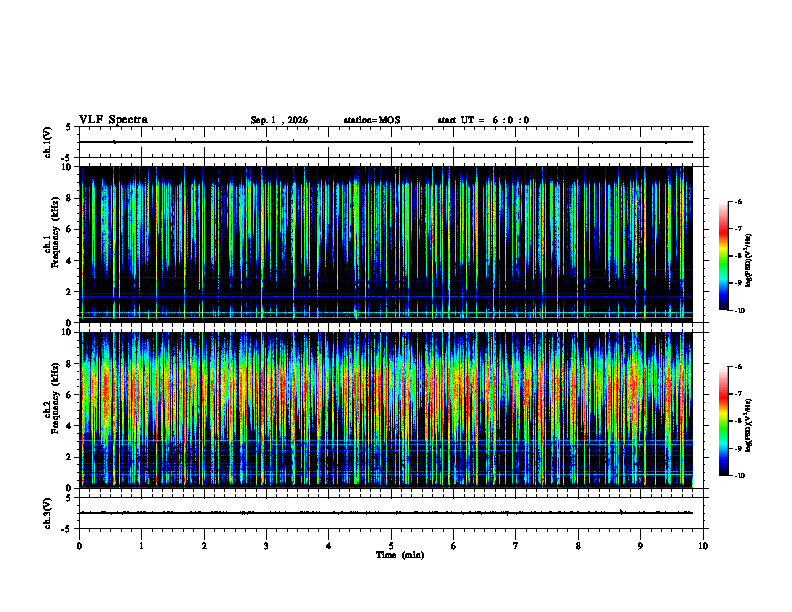Screen dimensions: 792x612
Task: Click the -6 label on upper color scale
Action: tap(737, 201)
